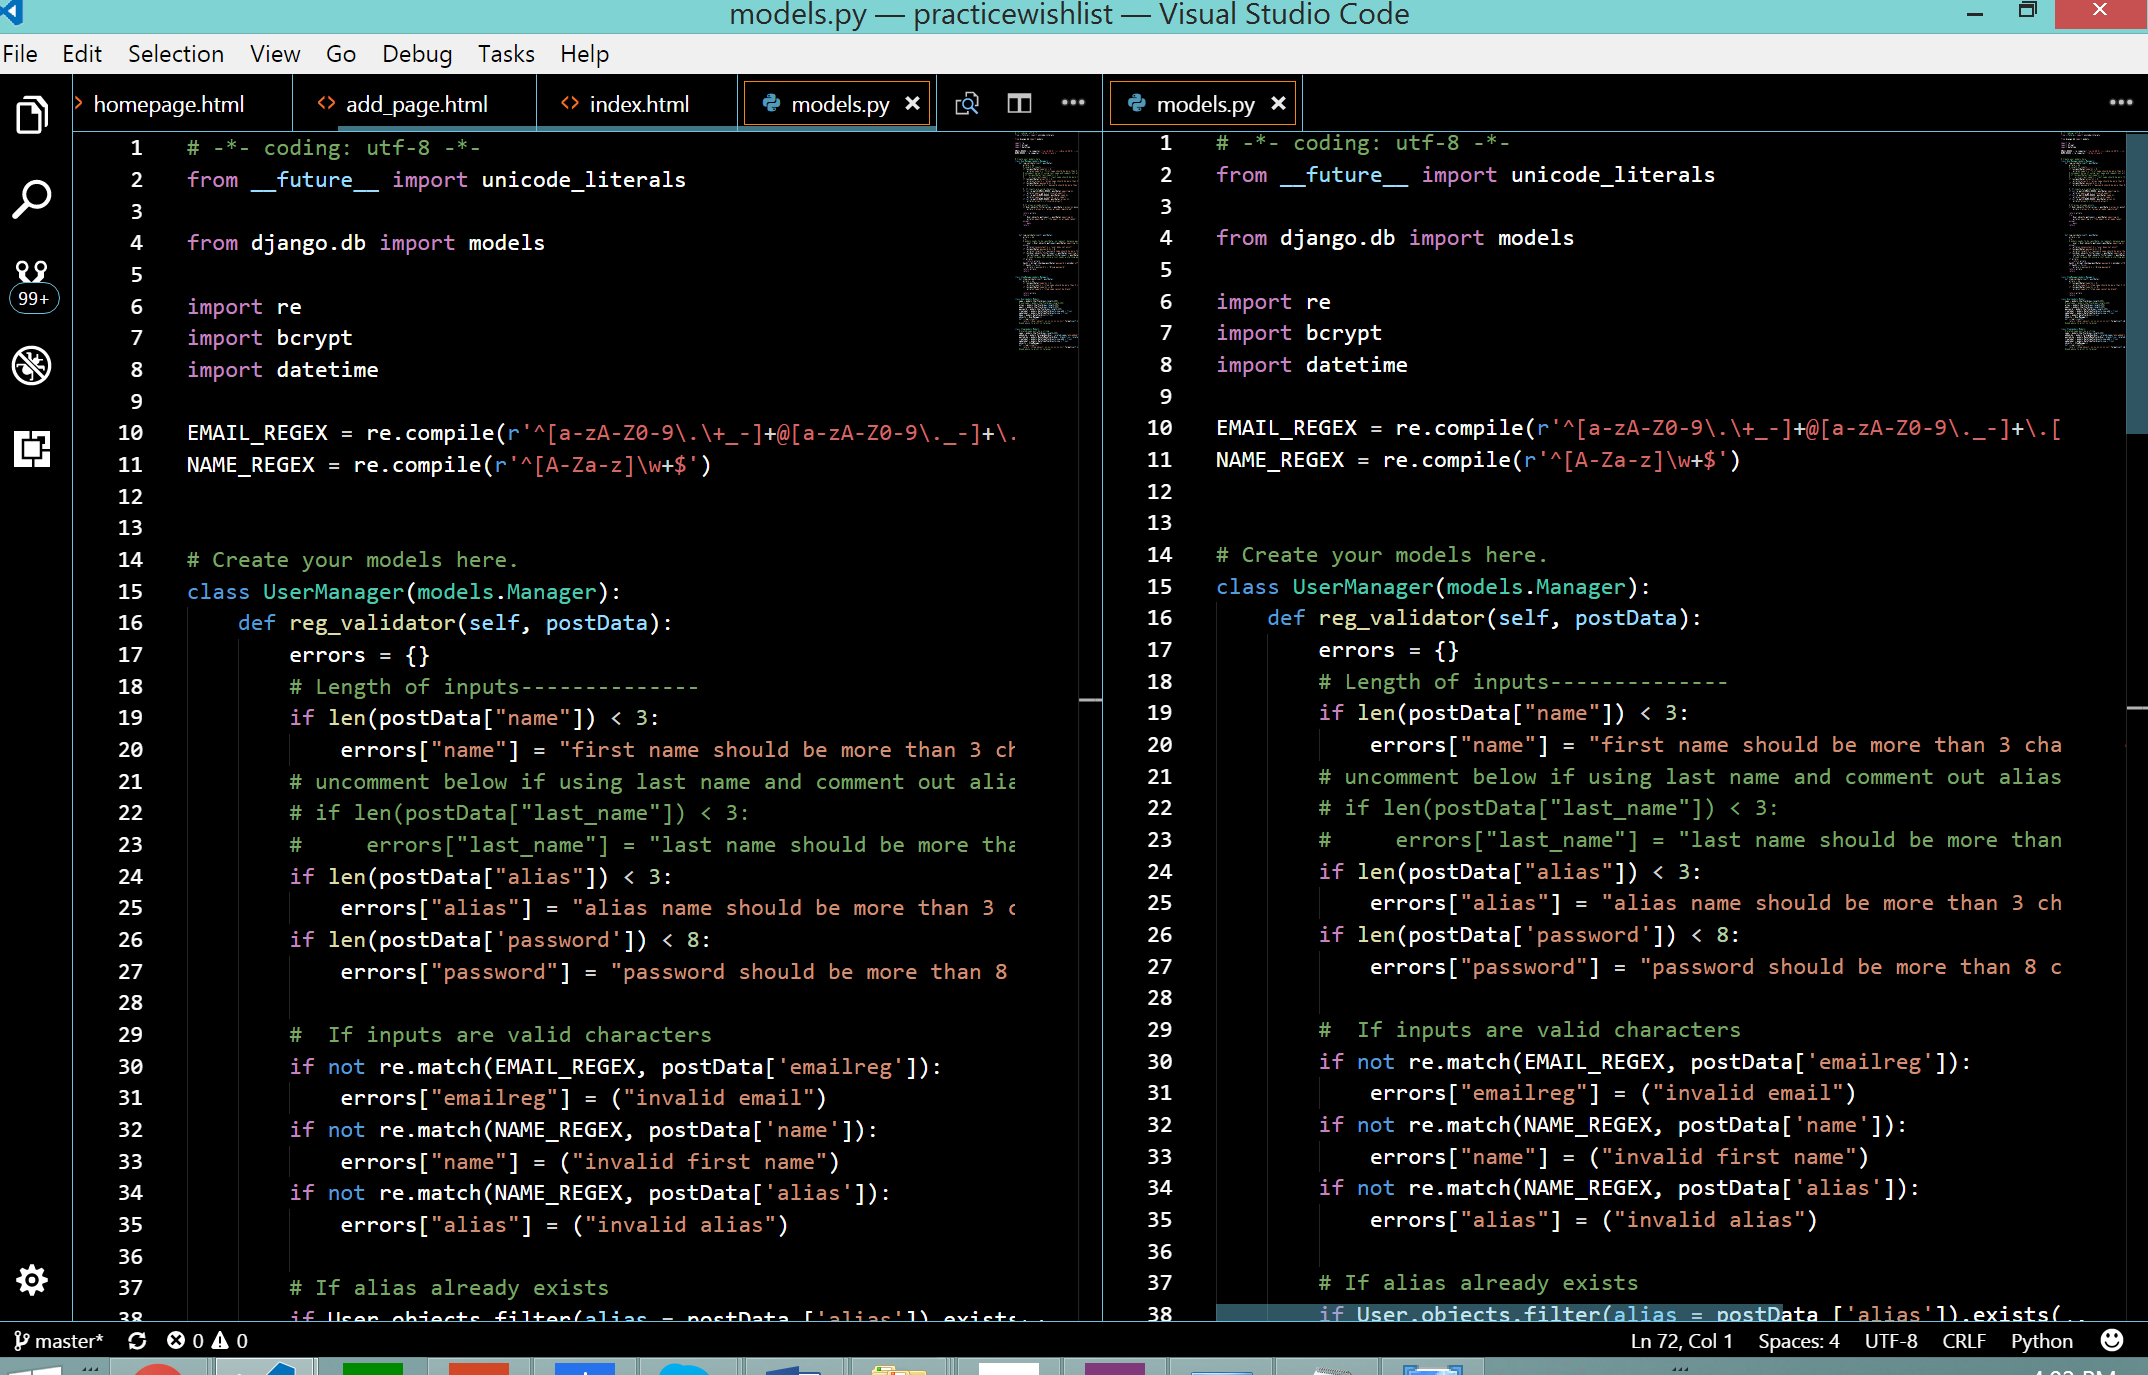
Task: Click EMAIL_REGEX on line 10 in left editor
Action: coord(257,433)
